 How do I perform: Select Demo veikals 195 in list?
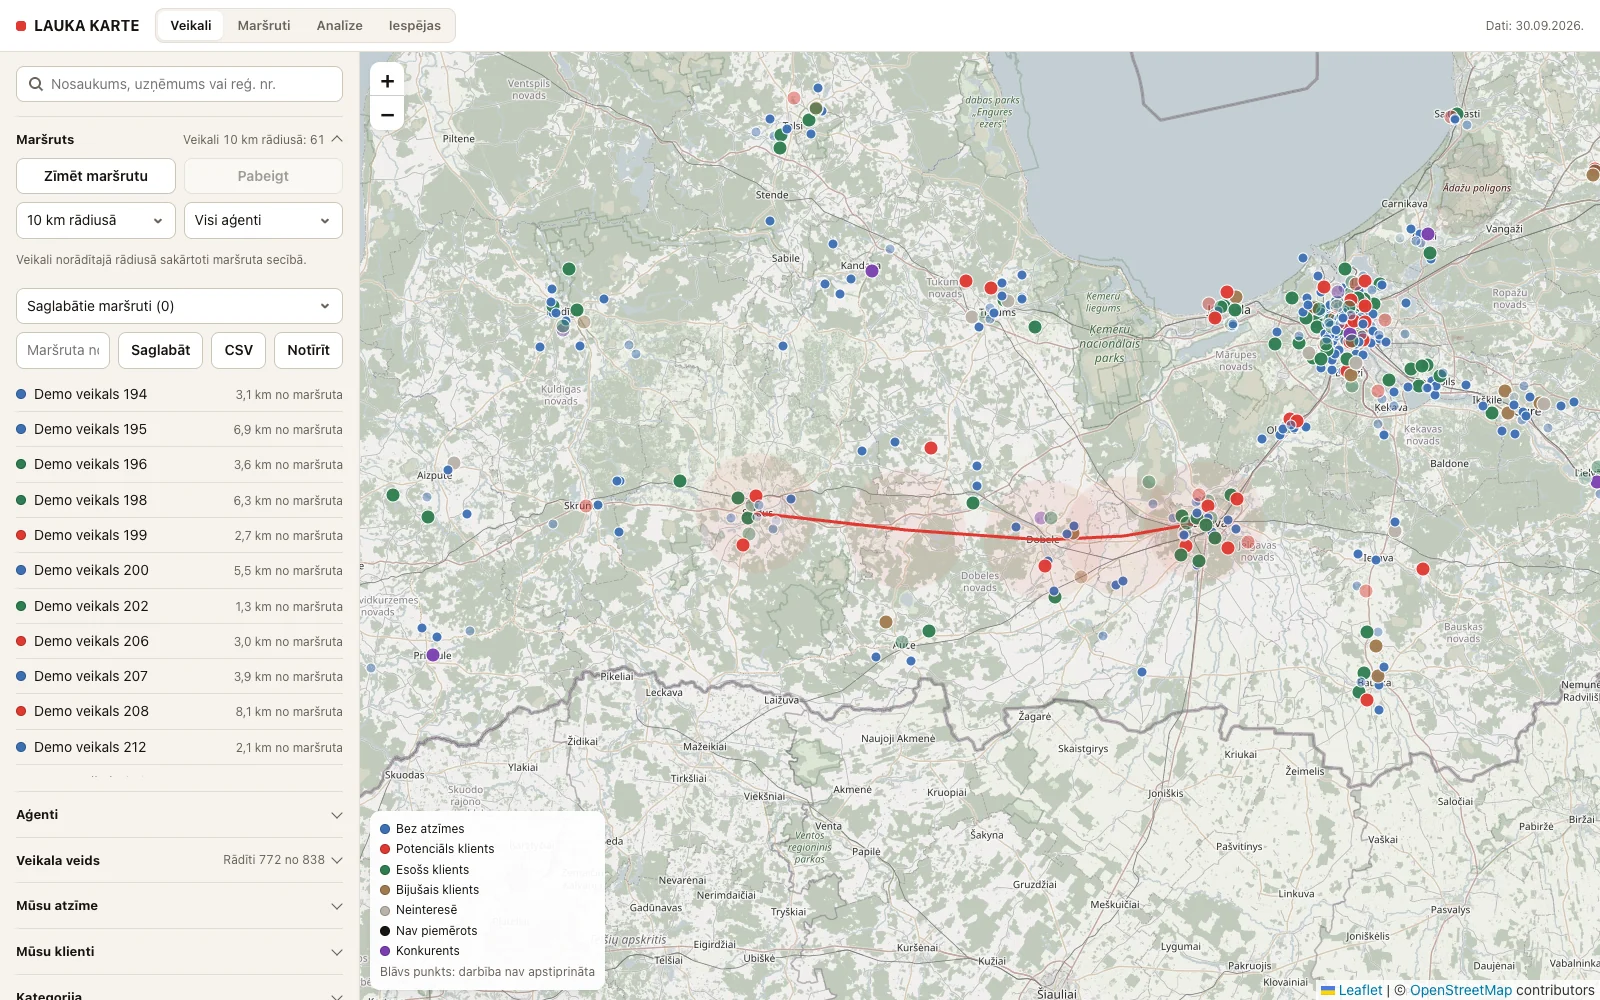pos(179,429)
